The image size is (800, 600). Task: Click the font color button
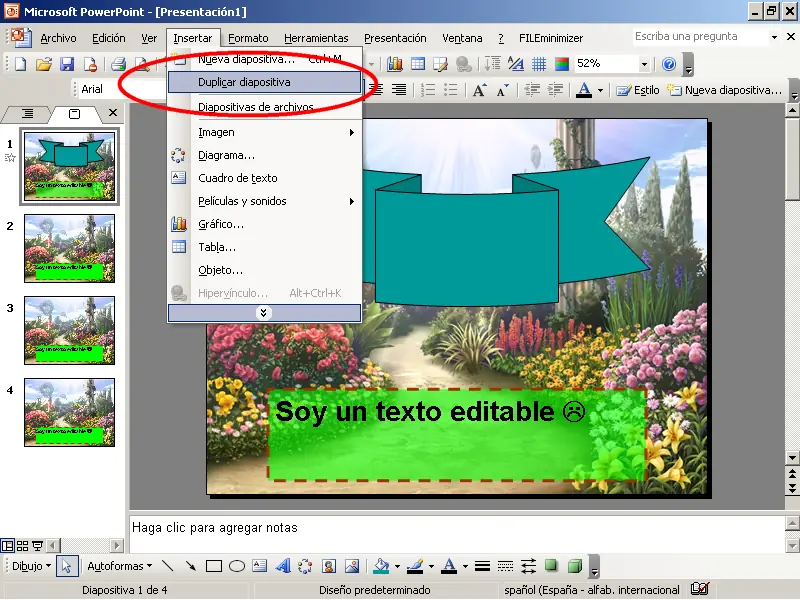pyautogui.click(x=585, y=90)
